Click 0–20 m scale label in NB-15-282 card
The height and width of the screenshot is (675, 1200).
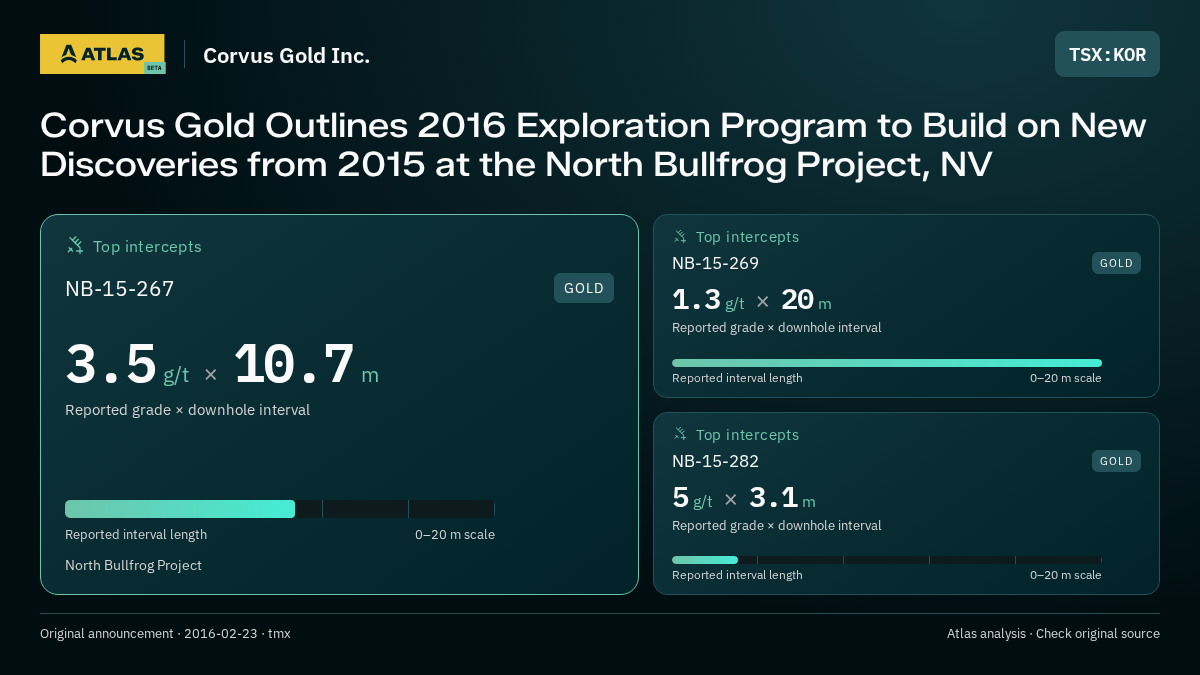point(1066,575)
